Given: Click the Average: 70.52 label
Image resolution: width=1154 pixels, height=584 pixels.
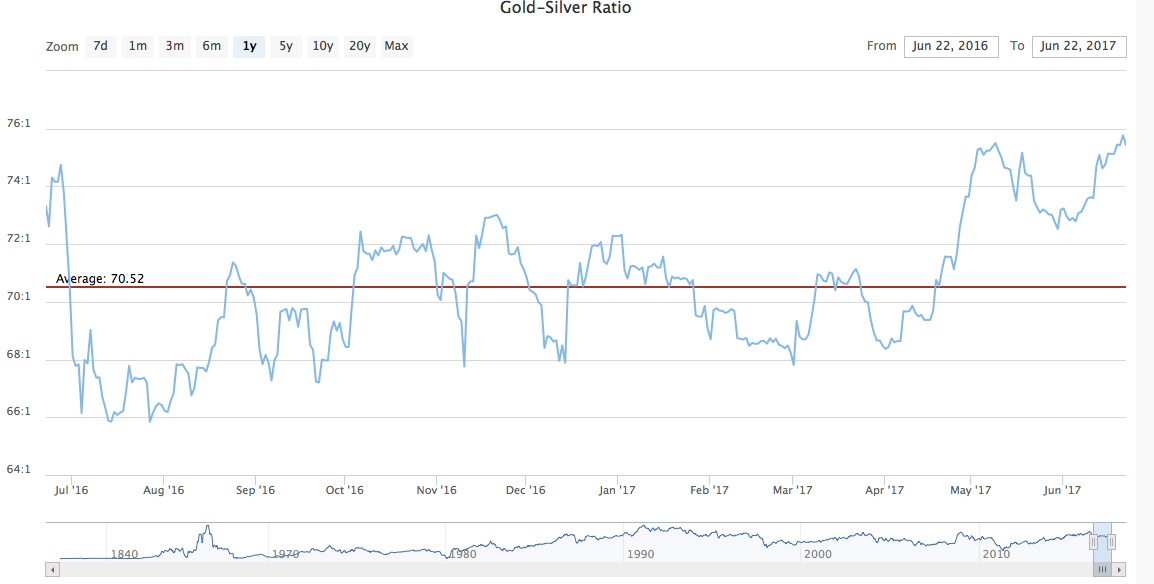Looking at the screenshot, I should [x=100, y=279].
